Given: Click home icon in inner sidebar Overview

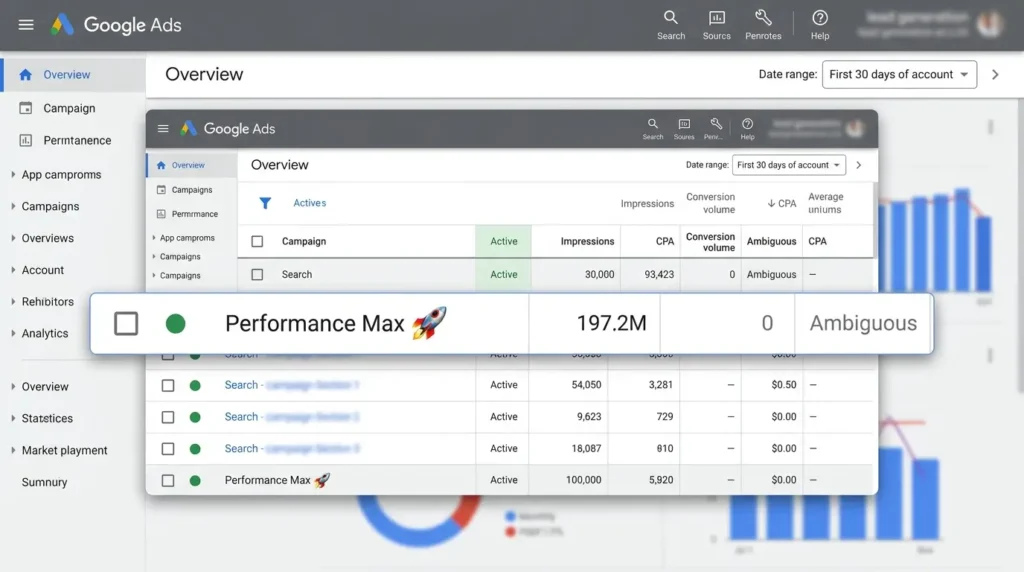Looking at the screenshot, I should [x=161, y=165].
